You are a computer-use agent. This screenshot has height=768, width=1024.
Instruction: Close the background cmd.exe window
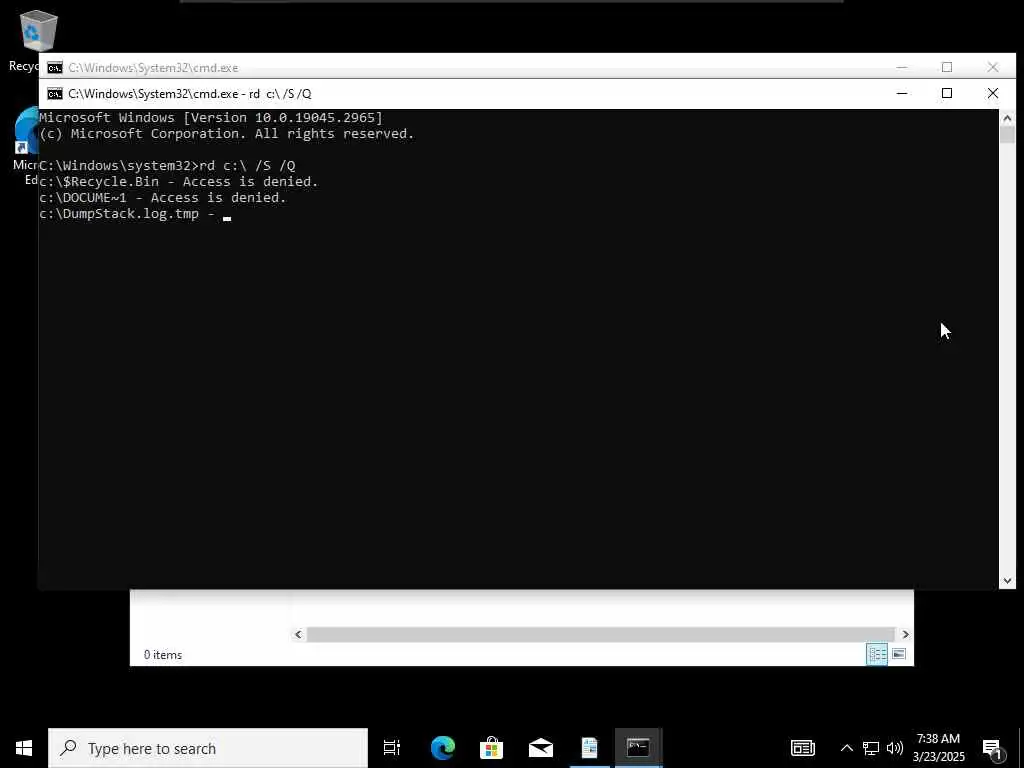click(993, 67)
